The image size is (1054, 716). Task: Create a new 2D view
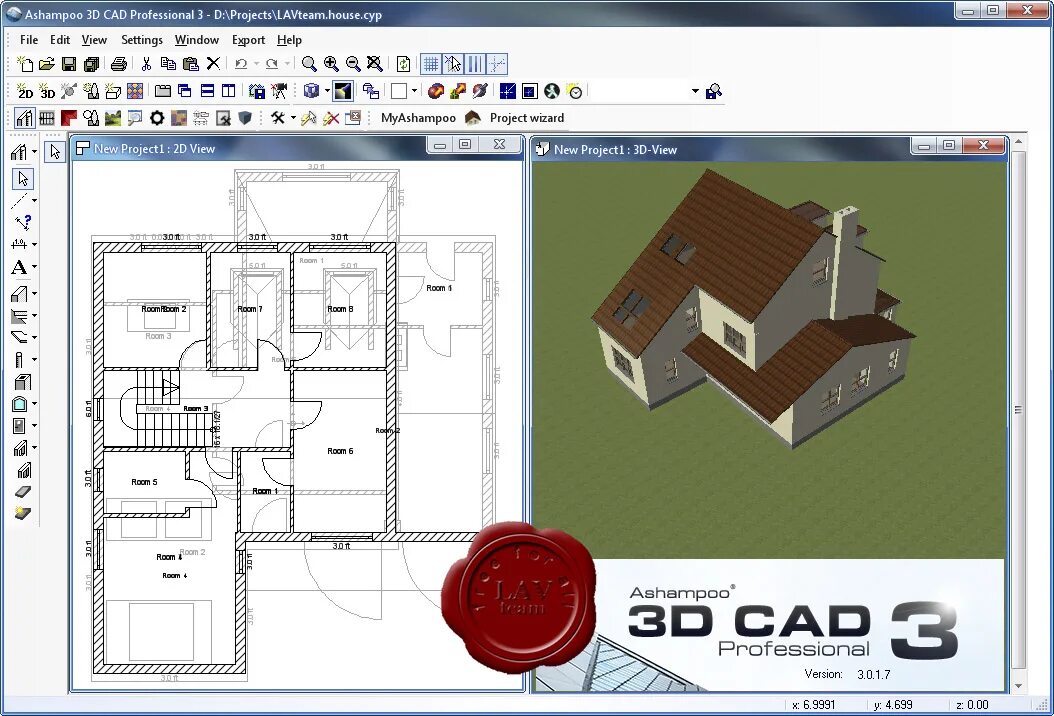coord(25,91)
